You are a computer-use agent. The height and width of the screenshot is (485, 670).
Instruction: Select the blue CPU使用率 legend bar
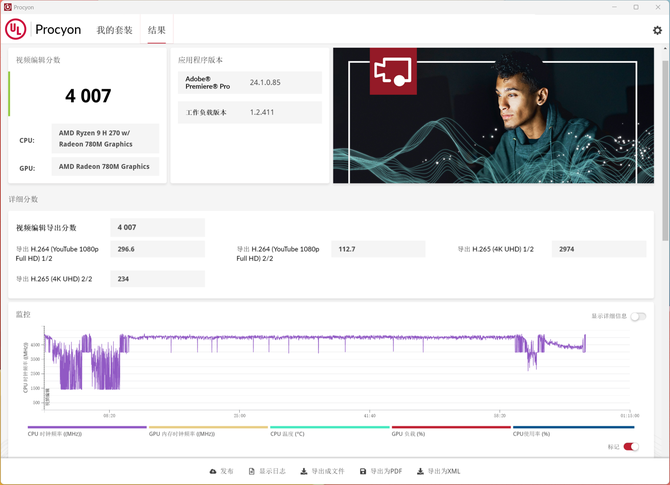pyautogui.click(x=573, y=427)
